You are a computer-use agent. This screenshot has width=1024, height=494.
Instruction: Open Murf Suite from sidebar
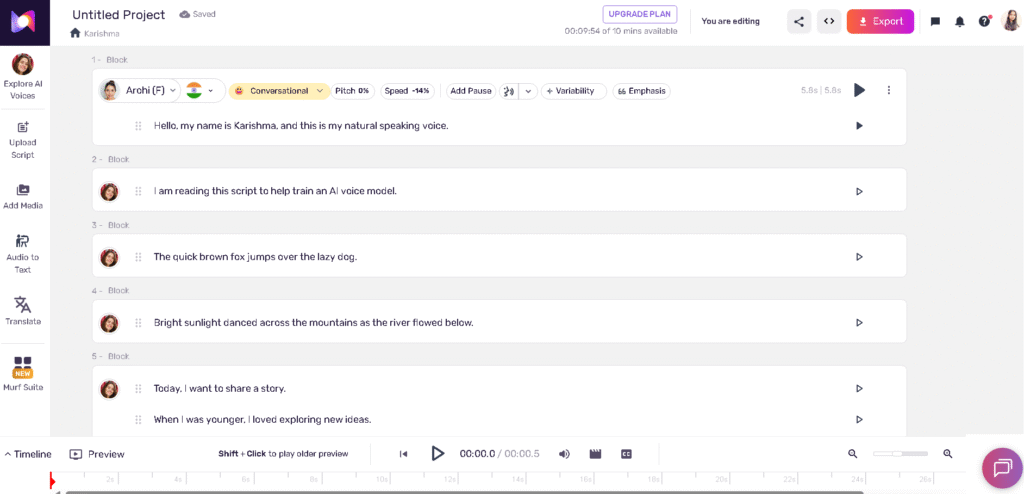click(22, 373)
